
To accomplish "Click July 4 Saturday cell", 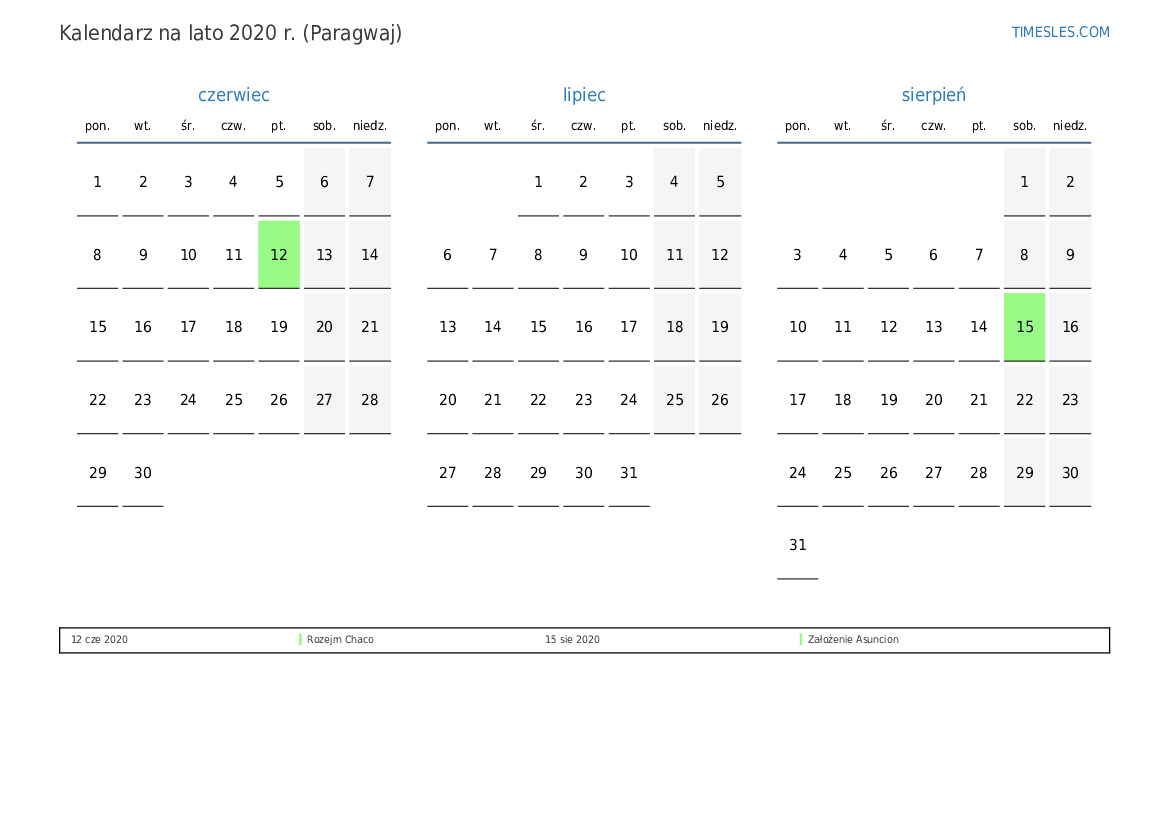I will (674, 182).
